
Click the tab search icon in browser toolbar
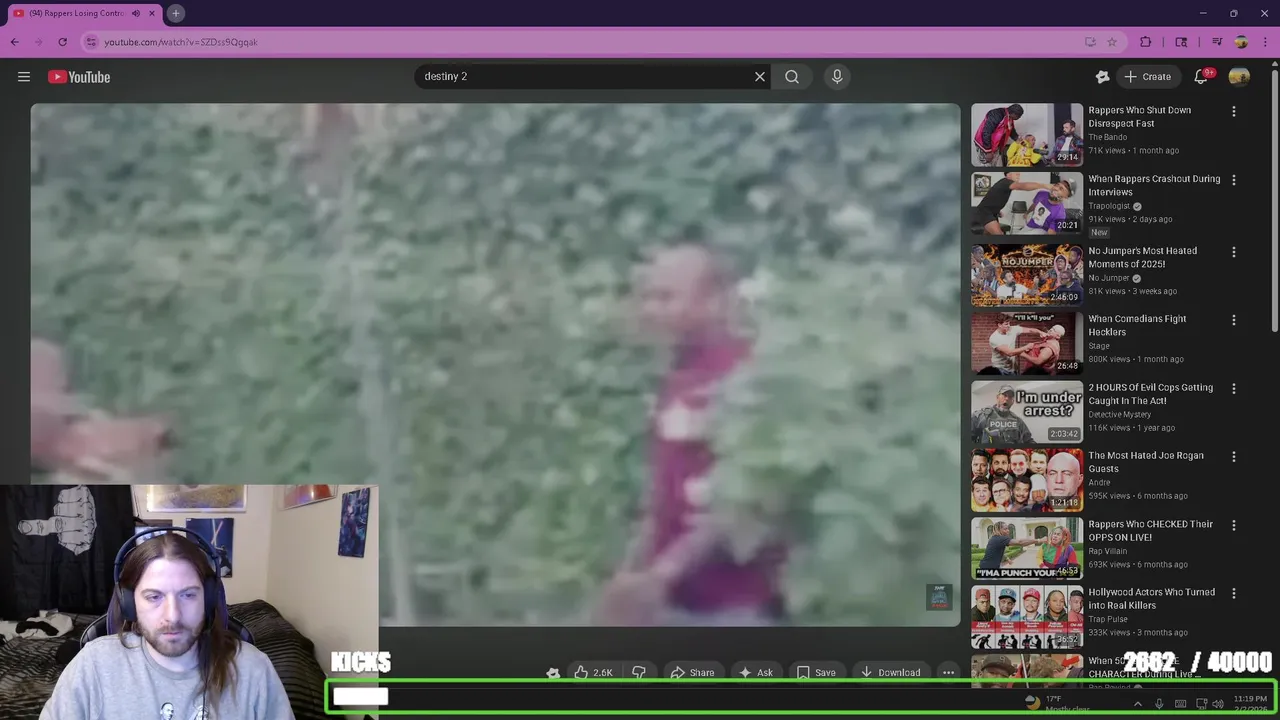point(1181,42)
